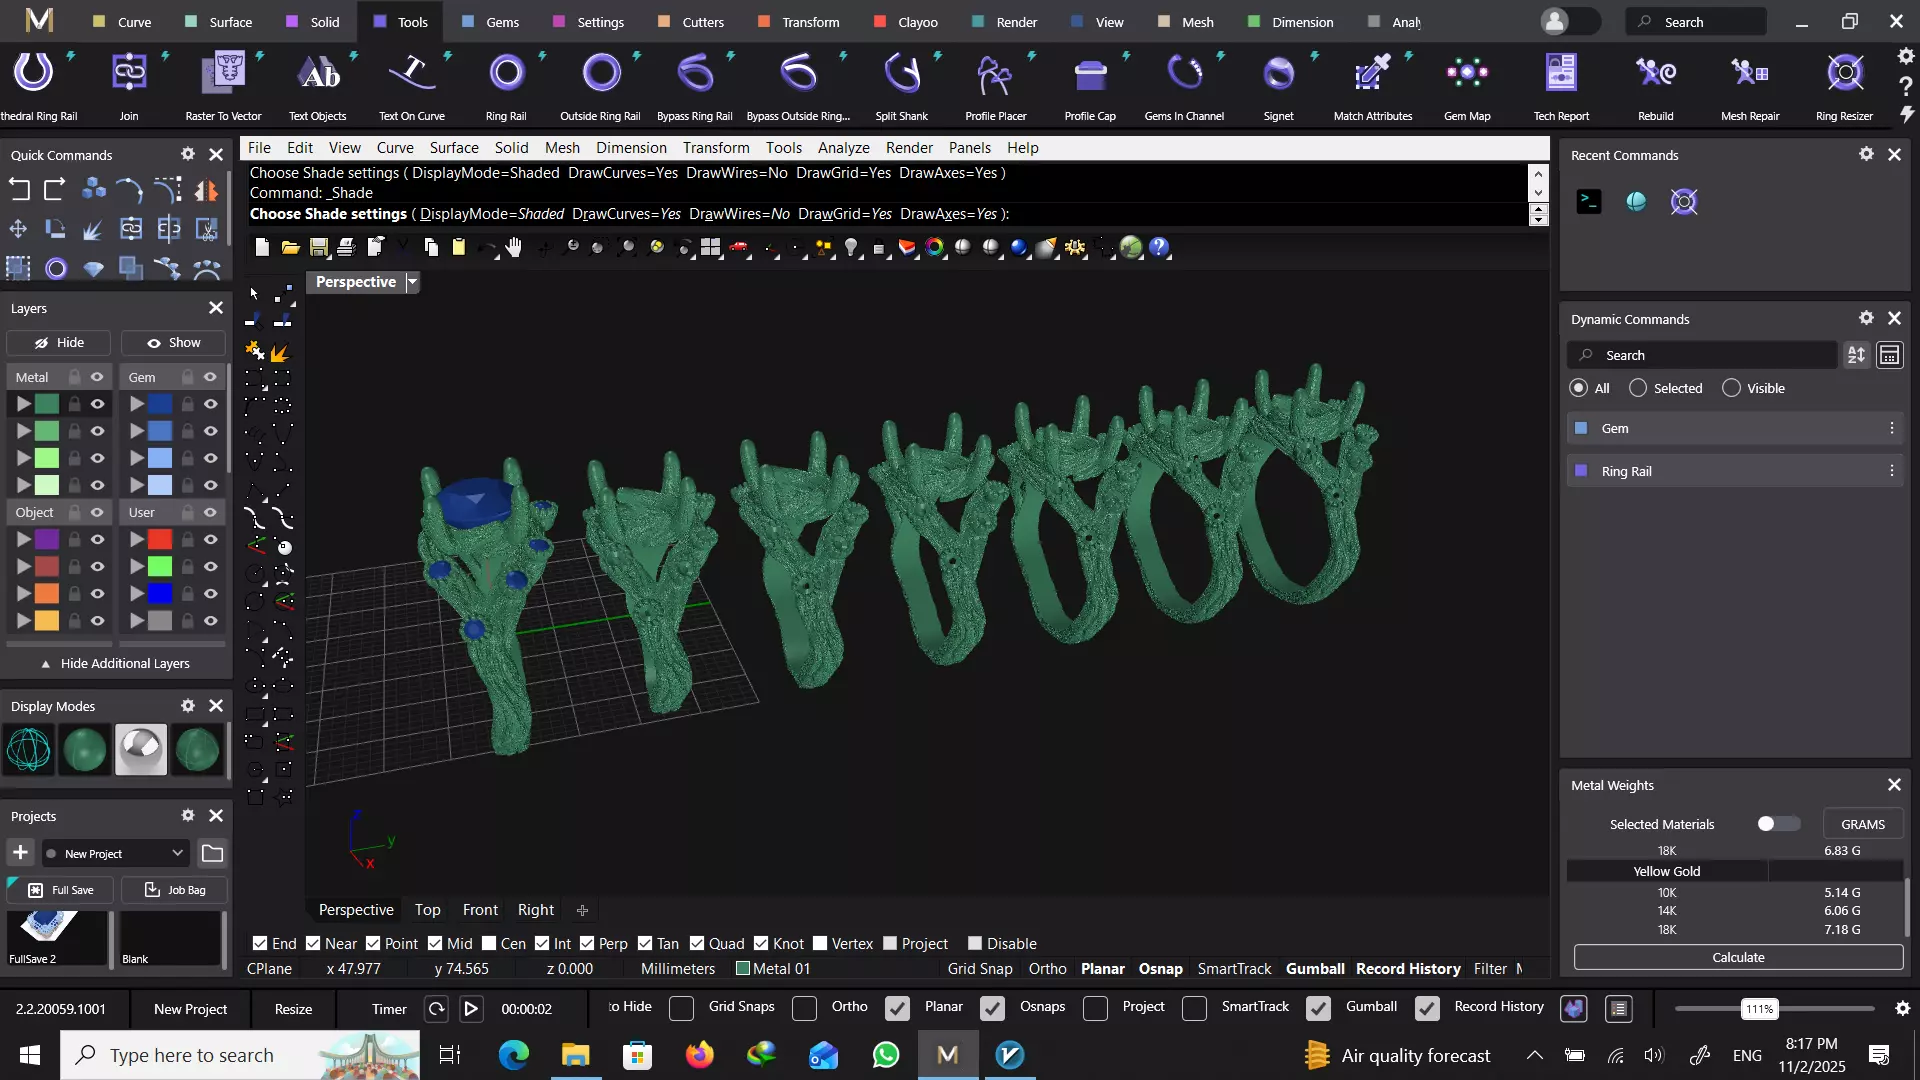Open the Ring Resizer tool
The width and height of the screenshot is (1920, 1080).
pyautogui.click(x=1844, y=85)
